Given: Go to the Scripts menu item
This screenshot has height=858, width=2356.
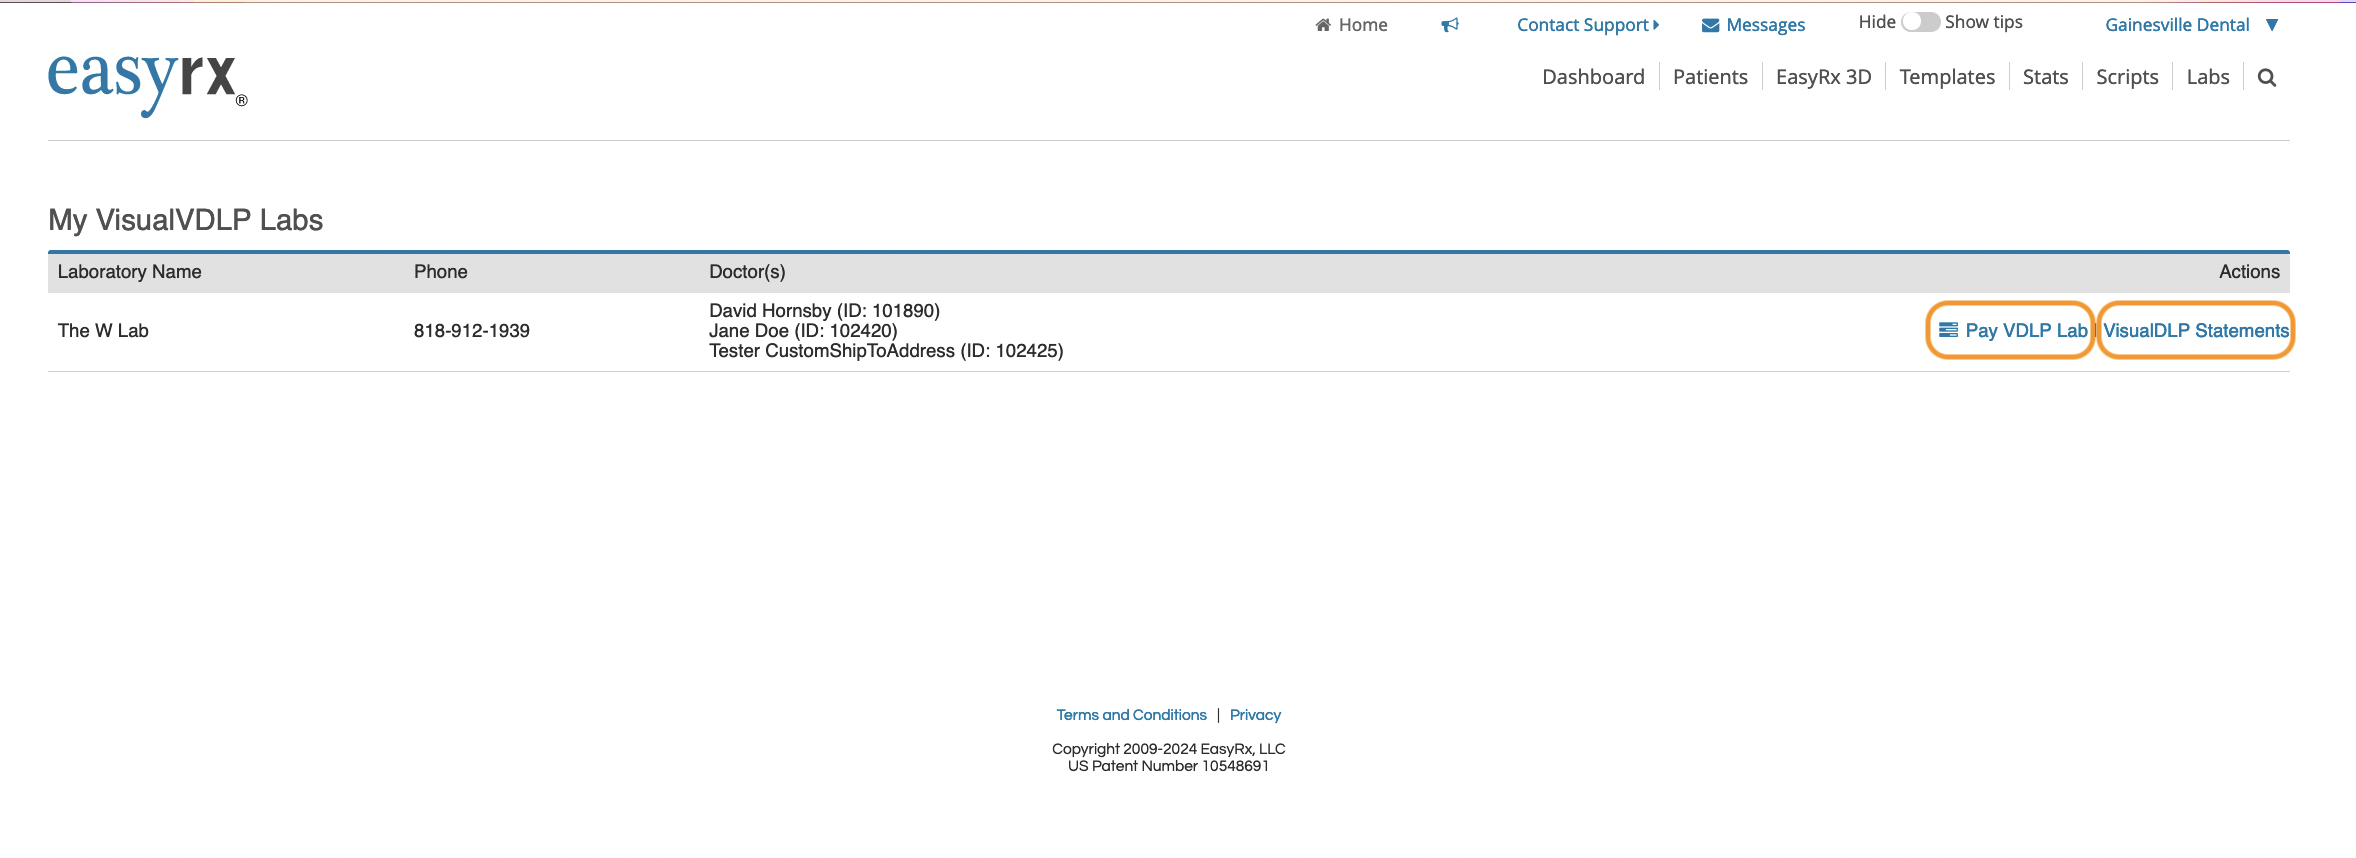Looking at the screenshot, I should 2127,77.
